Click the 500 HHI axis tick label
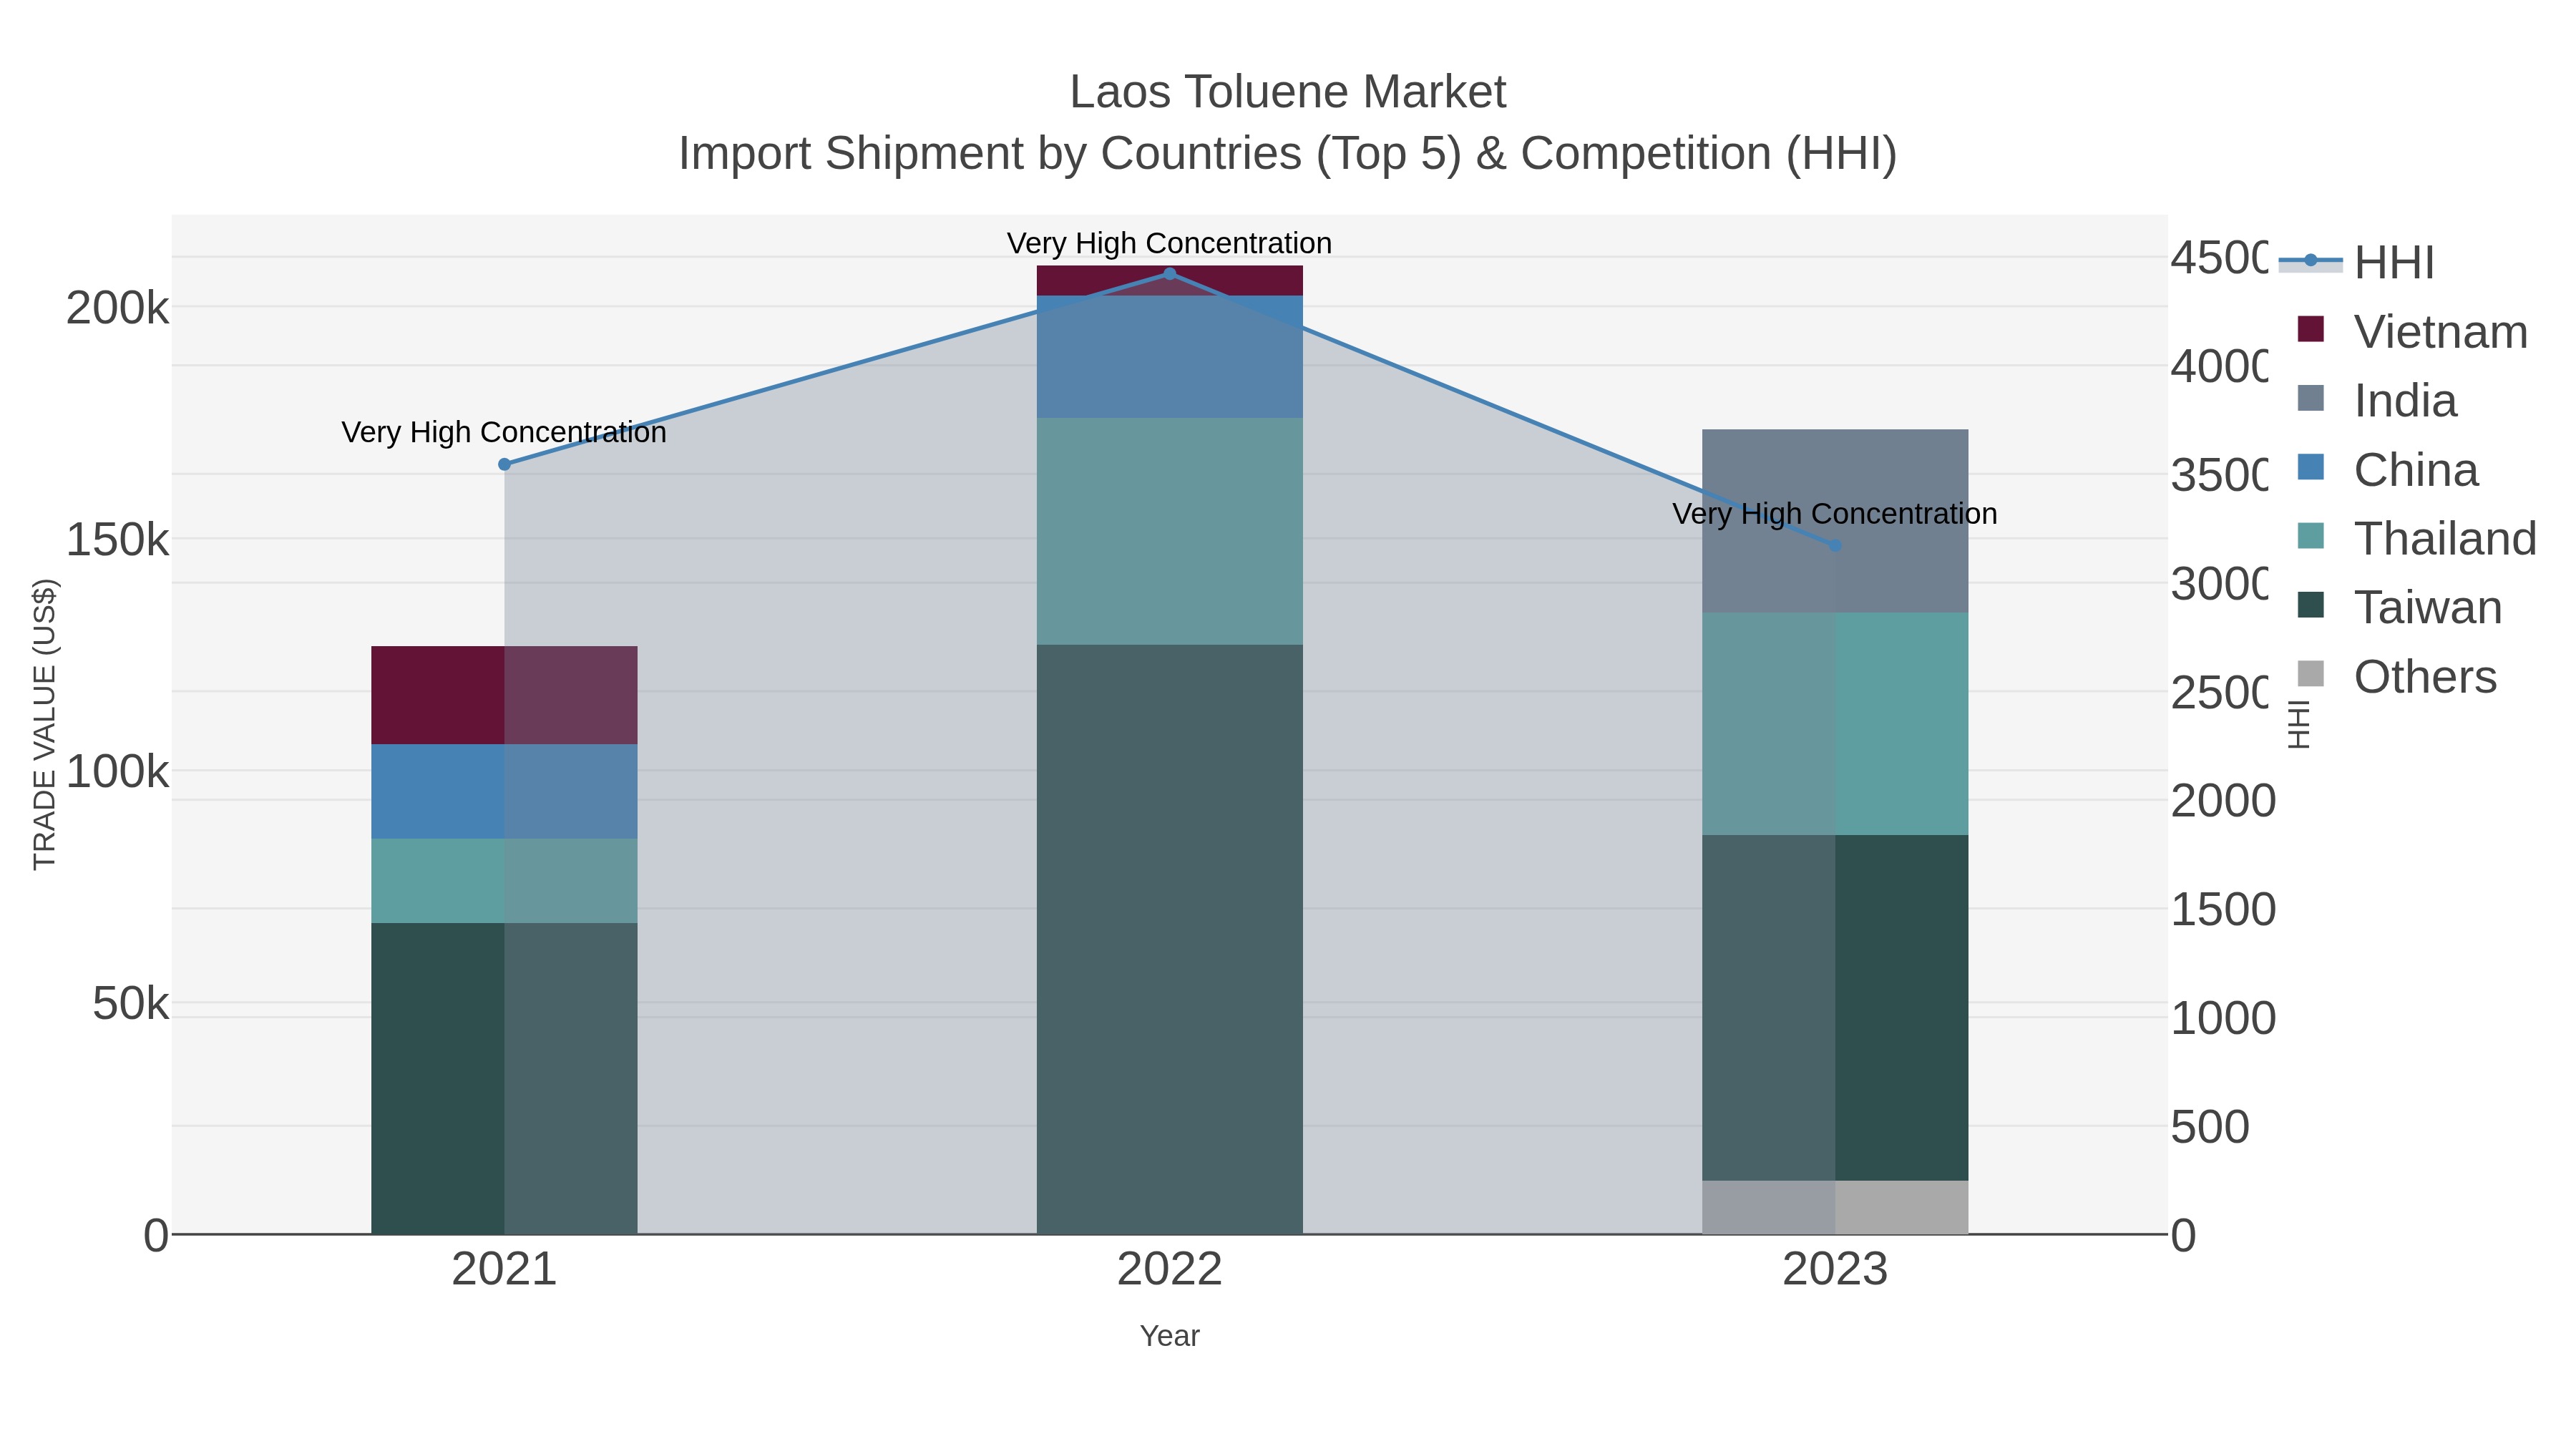Image resolution: width=2576 pixels, height=1449 pixels. (2210, 1127)
